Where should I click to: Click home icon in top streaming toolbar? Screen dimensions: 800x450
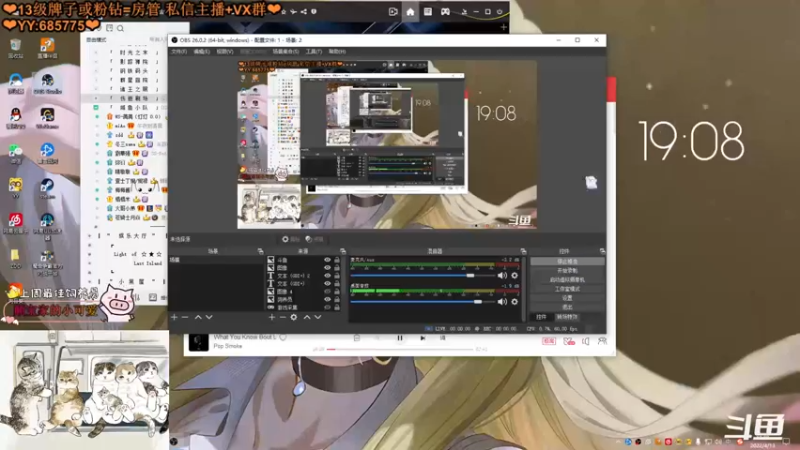pos(410,12)
